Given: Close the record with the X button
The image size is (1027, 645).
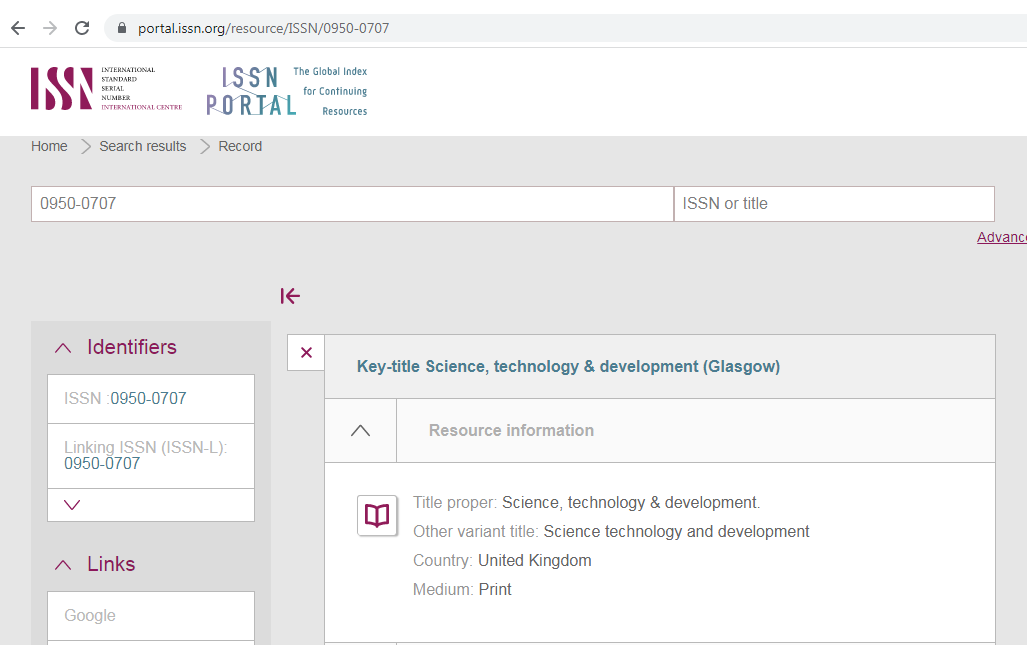Looking at the screenshot, I should (x=306, y=352).
